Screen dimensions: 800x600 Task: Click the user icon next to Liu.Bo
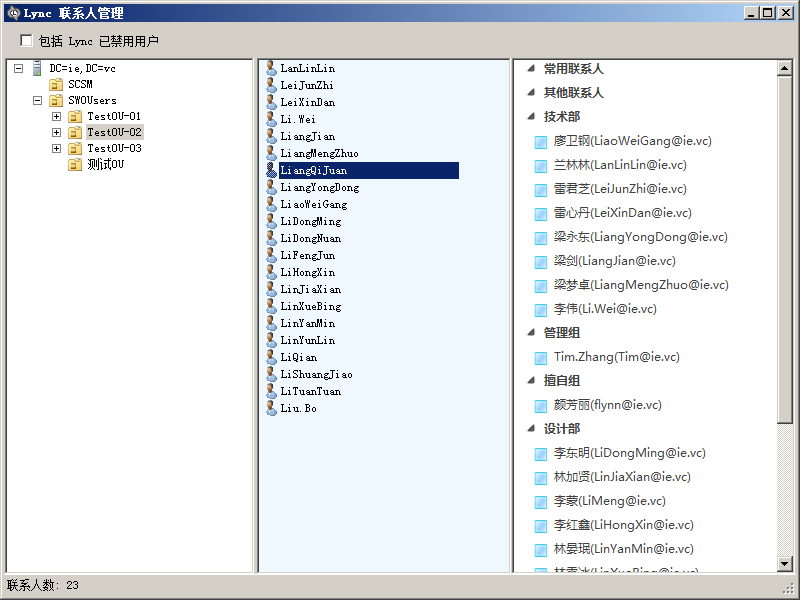(x=271, y=408)
